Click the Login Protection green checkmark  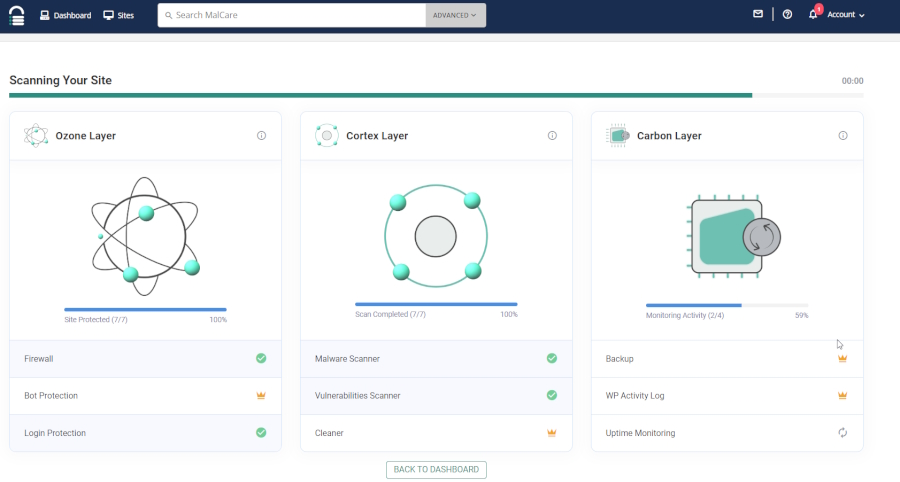coord(261,433)
